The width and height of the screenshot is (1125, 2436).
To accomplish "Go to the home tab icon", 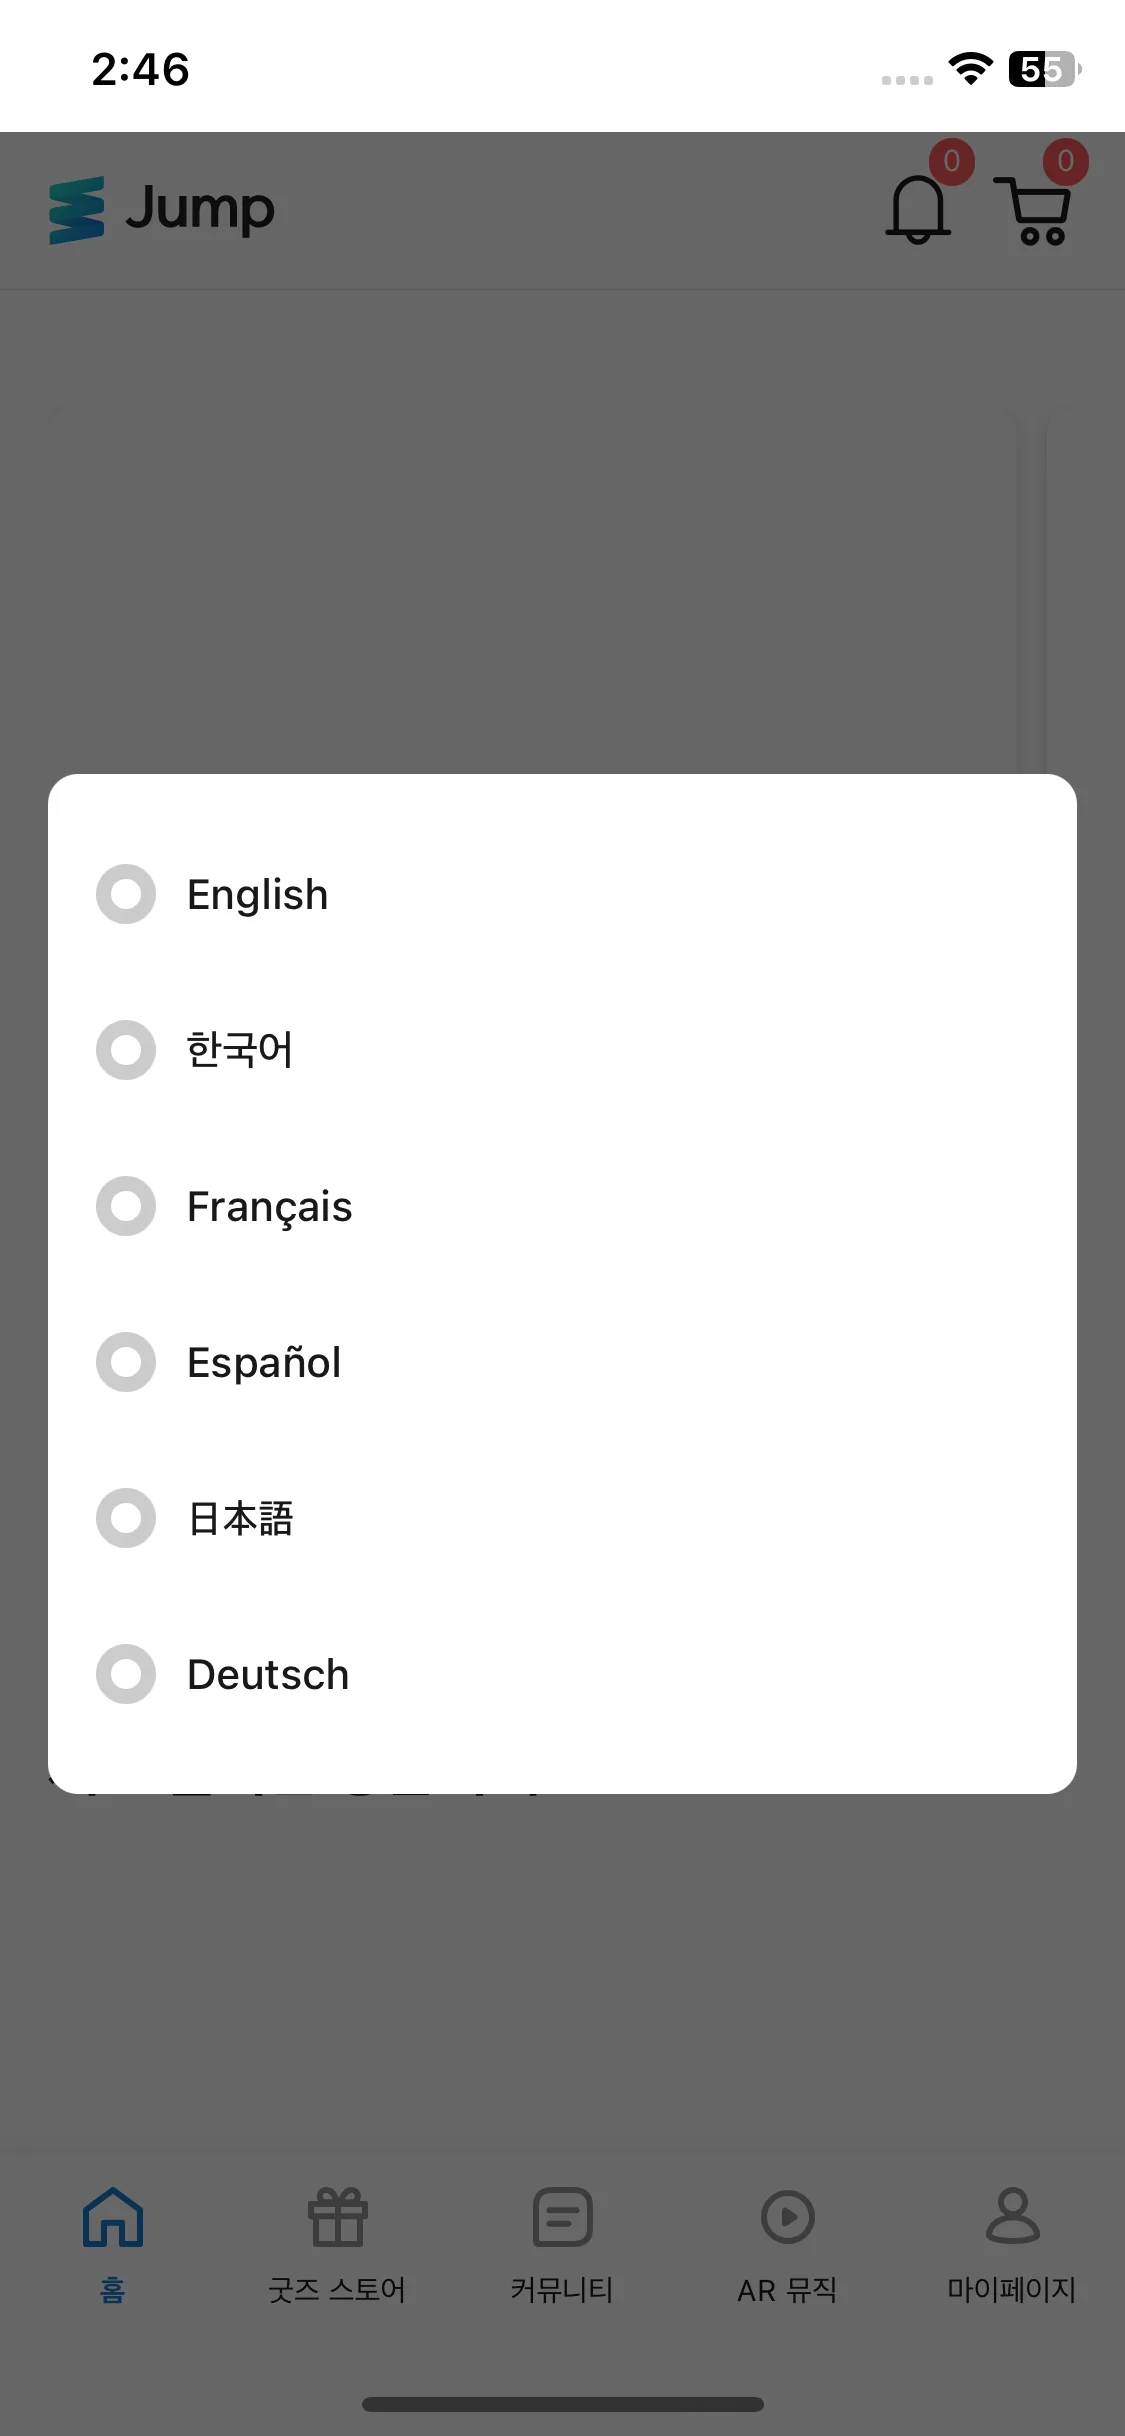I will coord(113,2216).
